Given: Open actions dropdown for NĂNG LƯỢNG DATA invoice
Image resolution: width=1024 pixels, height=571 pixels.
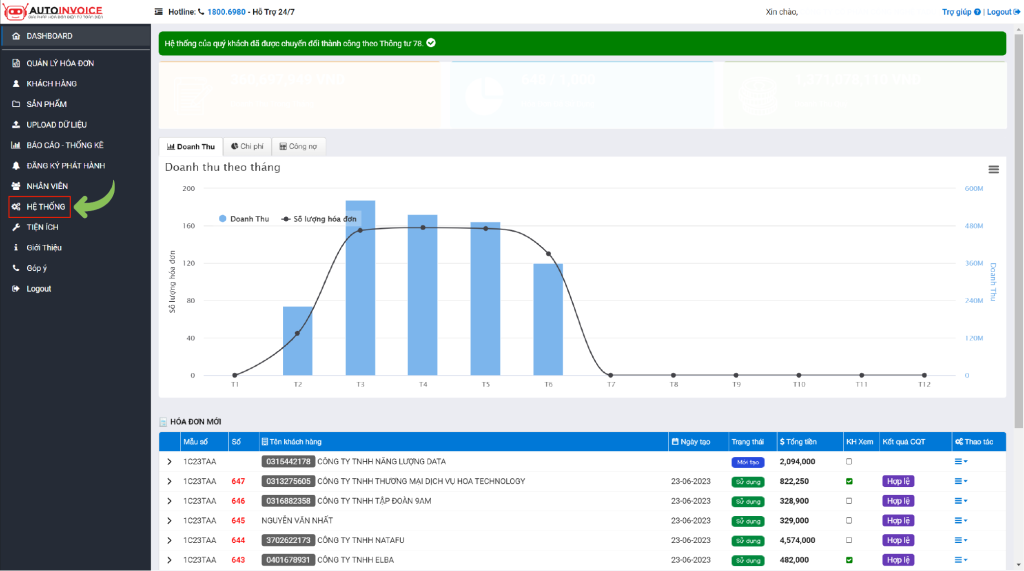Looking at the screenshot, I should (x=961, y=461).
